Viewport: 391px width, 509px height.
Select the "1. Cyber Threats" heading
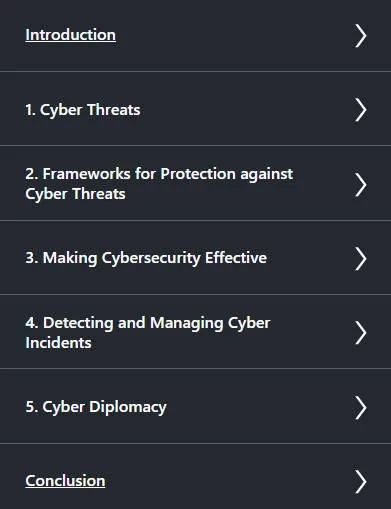83,110
